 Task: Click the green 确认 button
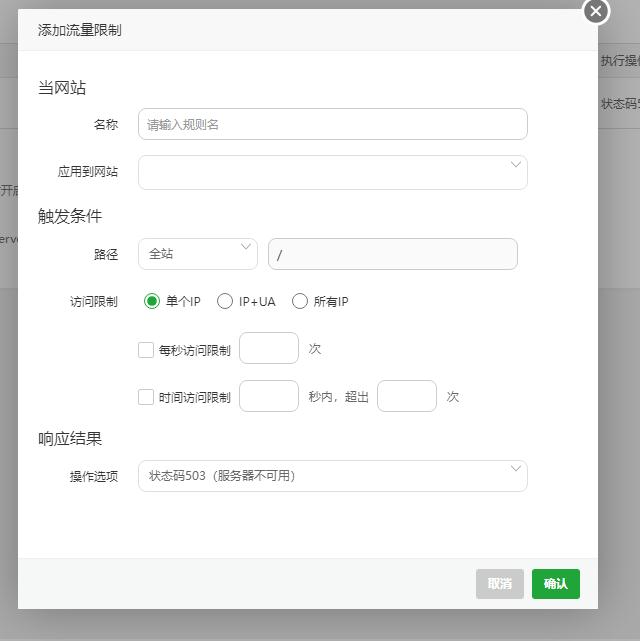pyautogui.click(x=556, y=584)
